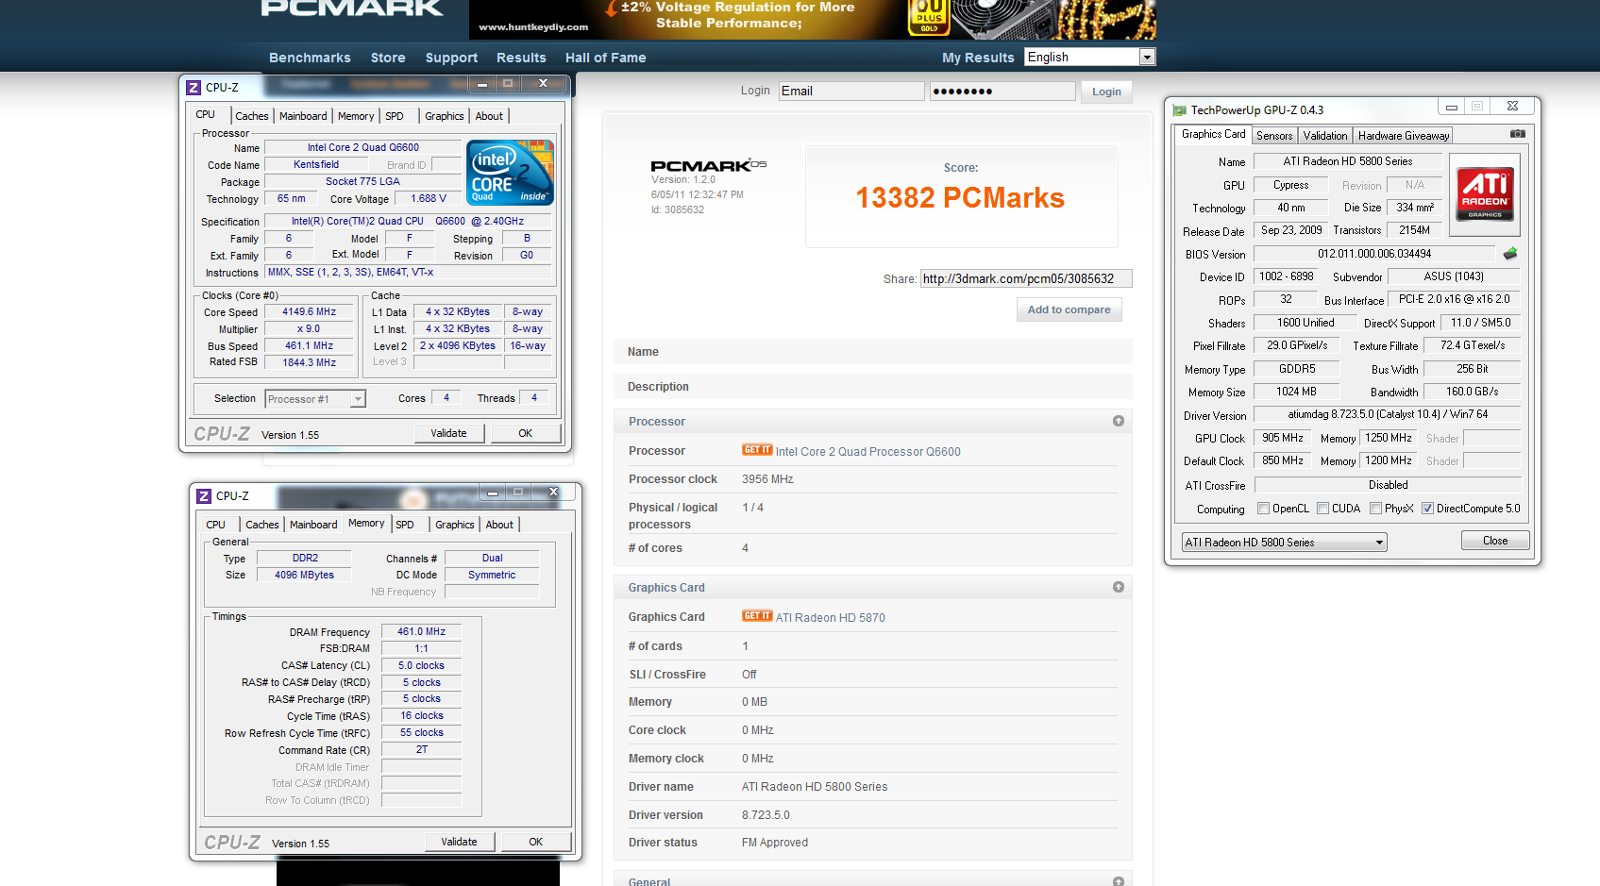The height and width of the screenshot is (886, 1600).
Task: Open the ATI Radeon HD 5800 Series GPU selector
Action: [1284, 542]
